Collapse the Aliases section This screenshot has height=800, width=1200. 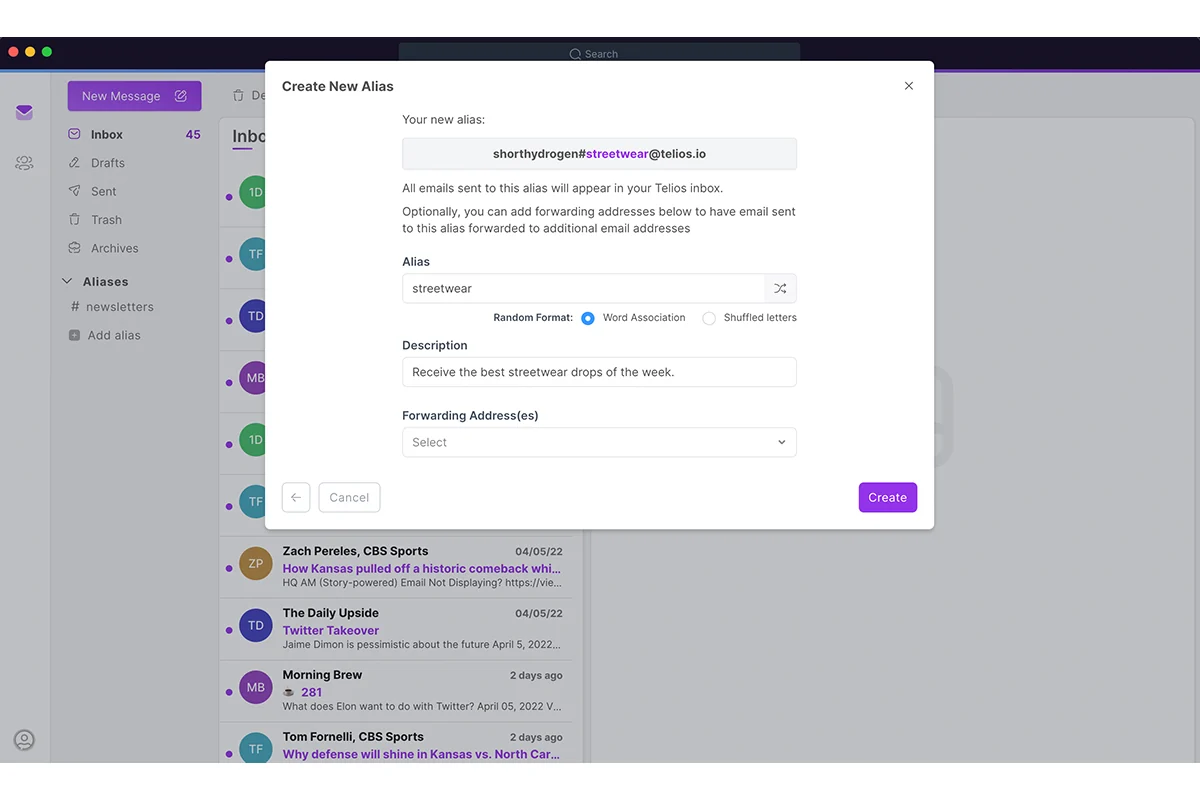(67, 282)
